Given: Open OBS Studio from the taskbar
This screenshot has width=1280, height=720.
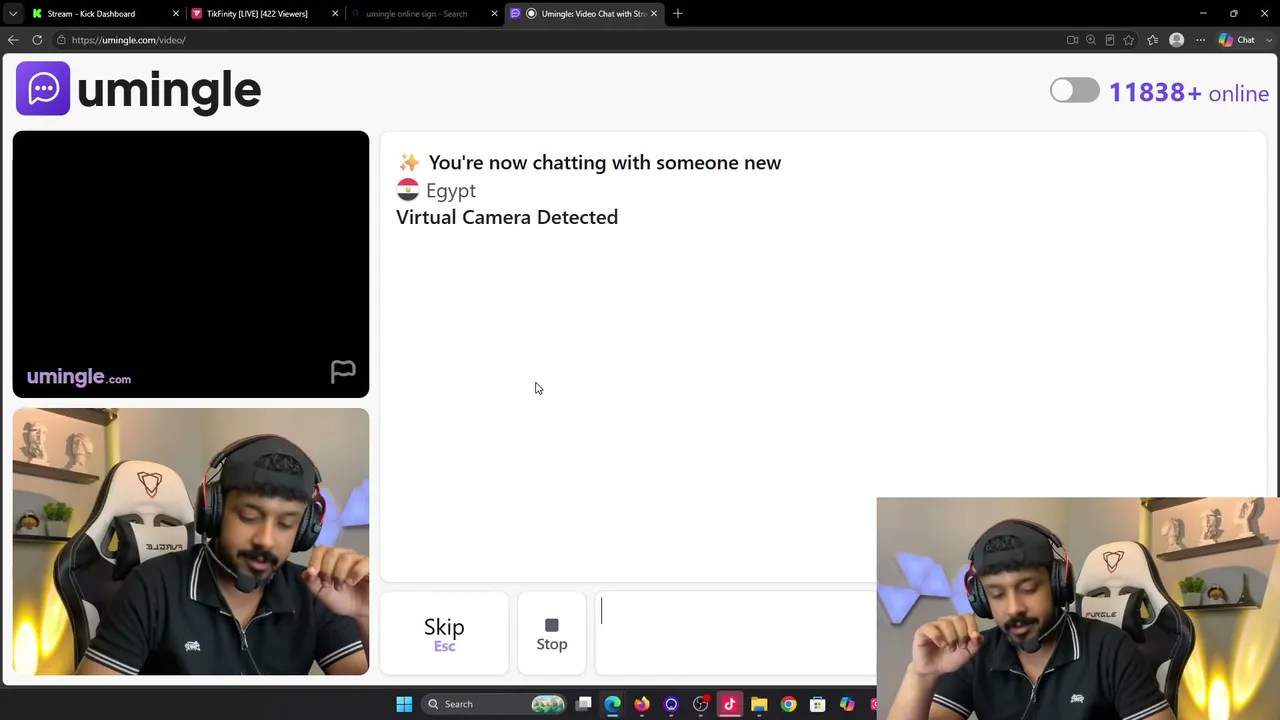Looking at the screenshot, I should pyautogui.click(x=700, y=704).
